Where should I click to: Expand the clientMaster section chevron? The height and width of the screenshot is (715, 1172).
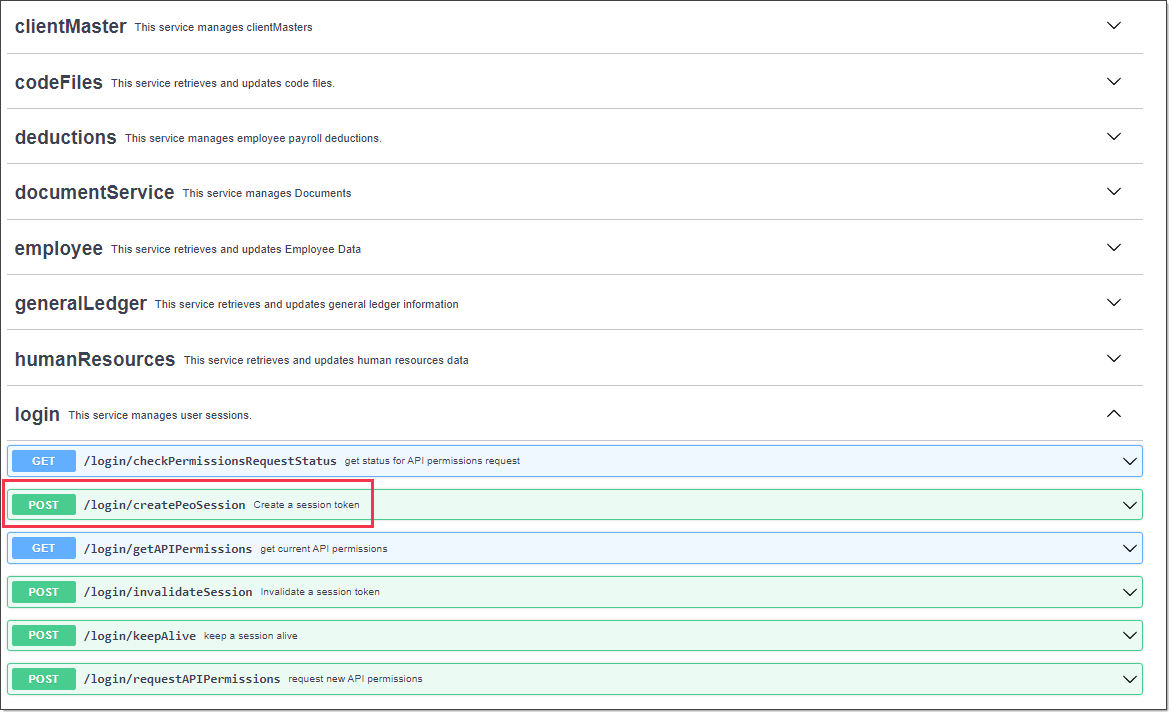[1114, 26]
